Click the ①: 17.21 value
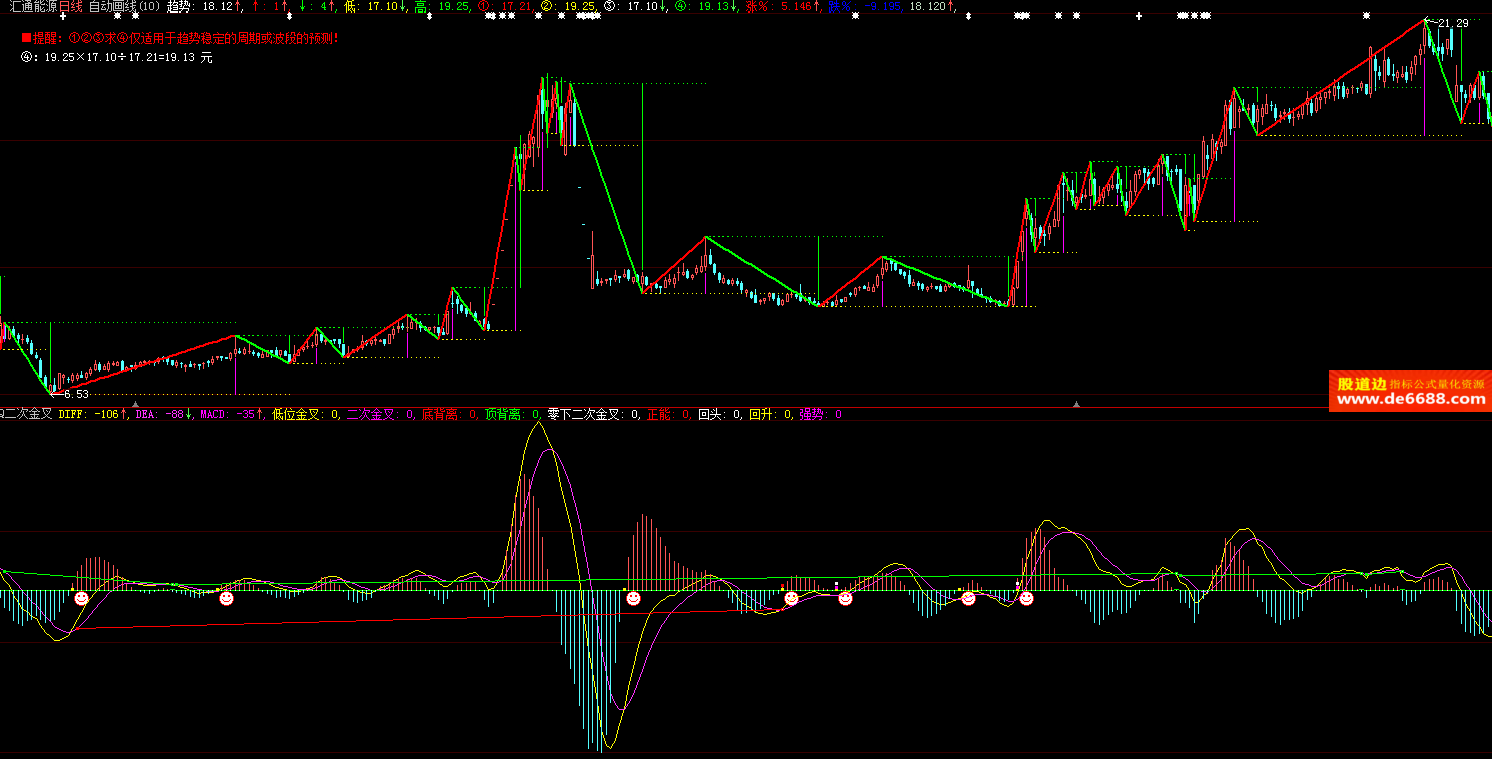This screenshot has height=759, width=1492. click(506, 7)
